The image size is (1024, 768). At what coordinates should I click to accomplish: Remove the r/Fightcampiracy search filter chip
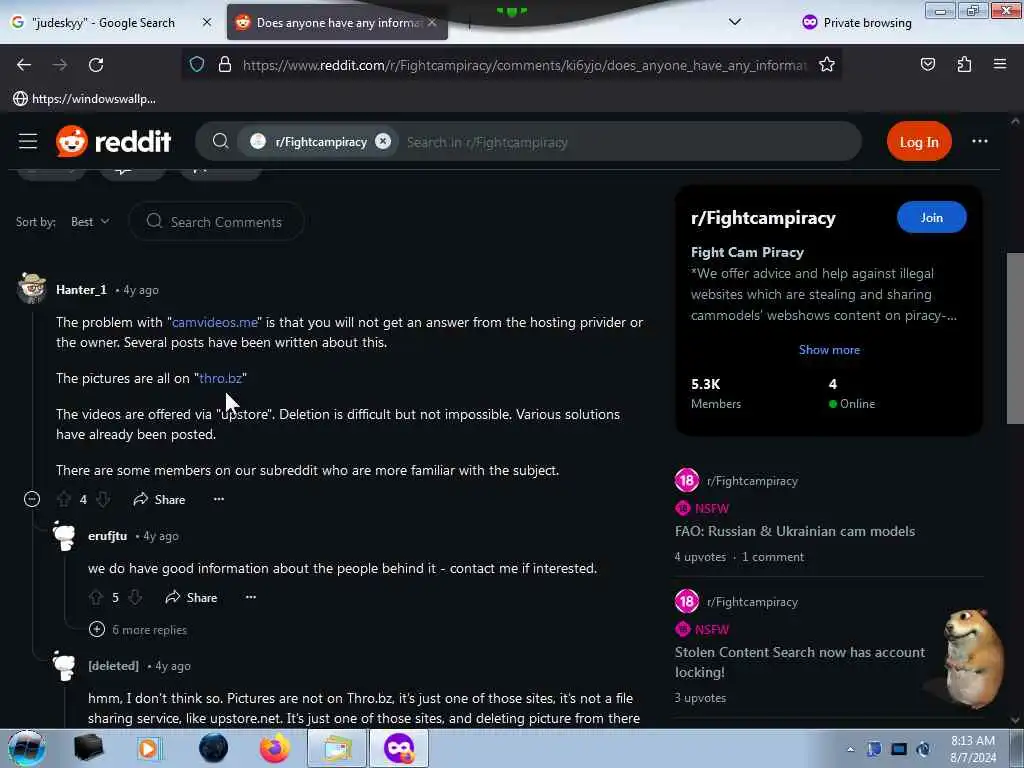(x=383, y=141)
